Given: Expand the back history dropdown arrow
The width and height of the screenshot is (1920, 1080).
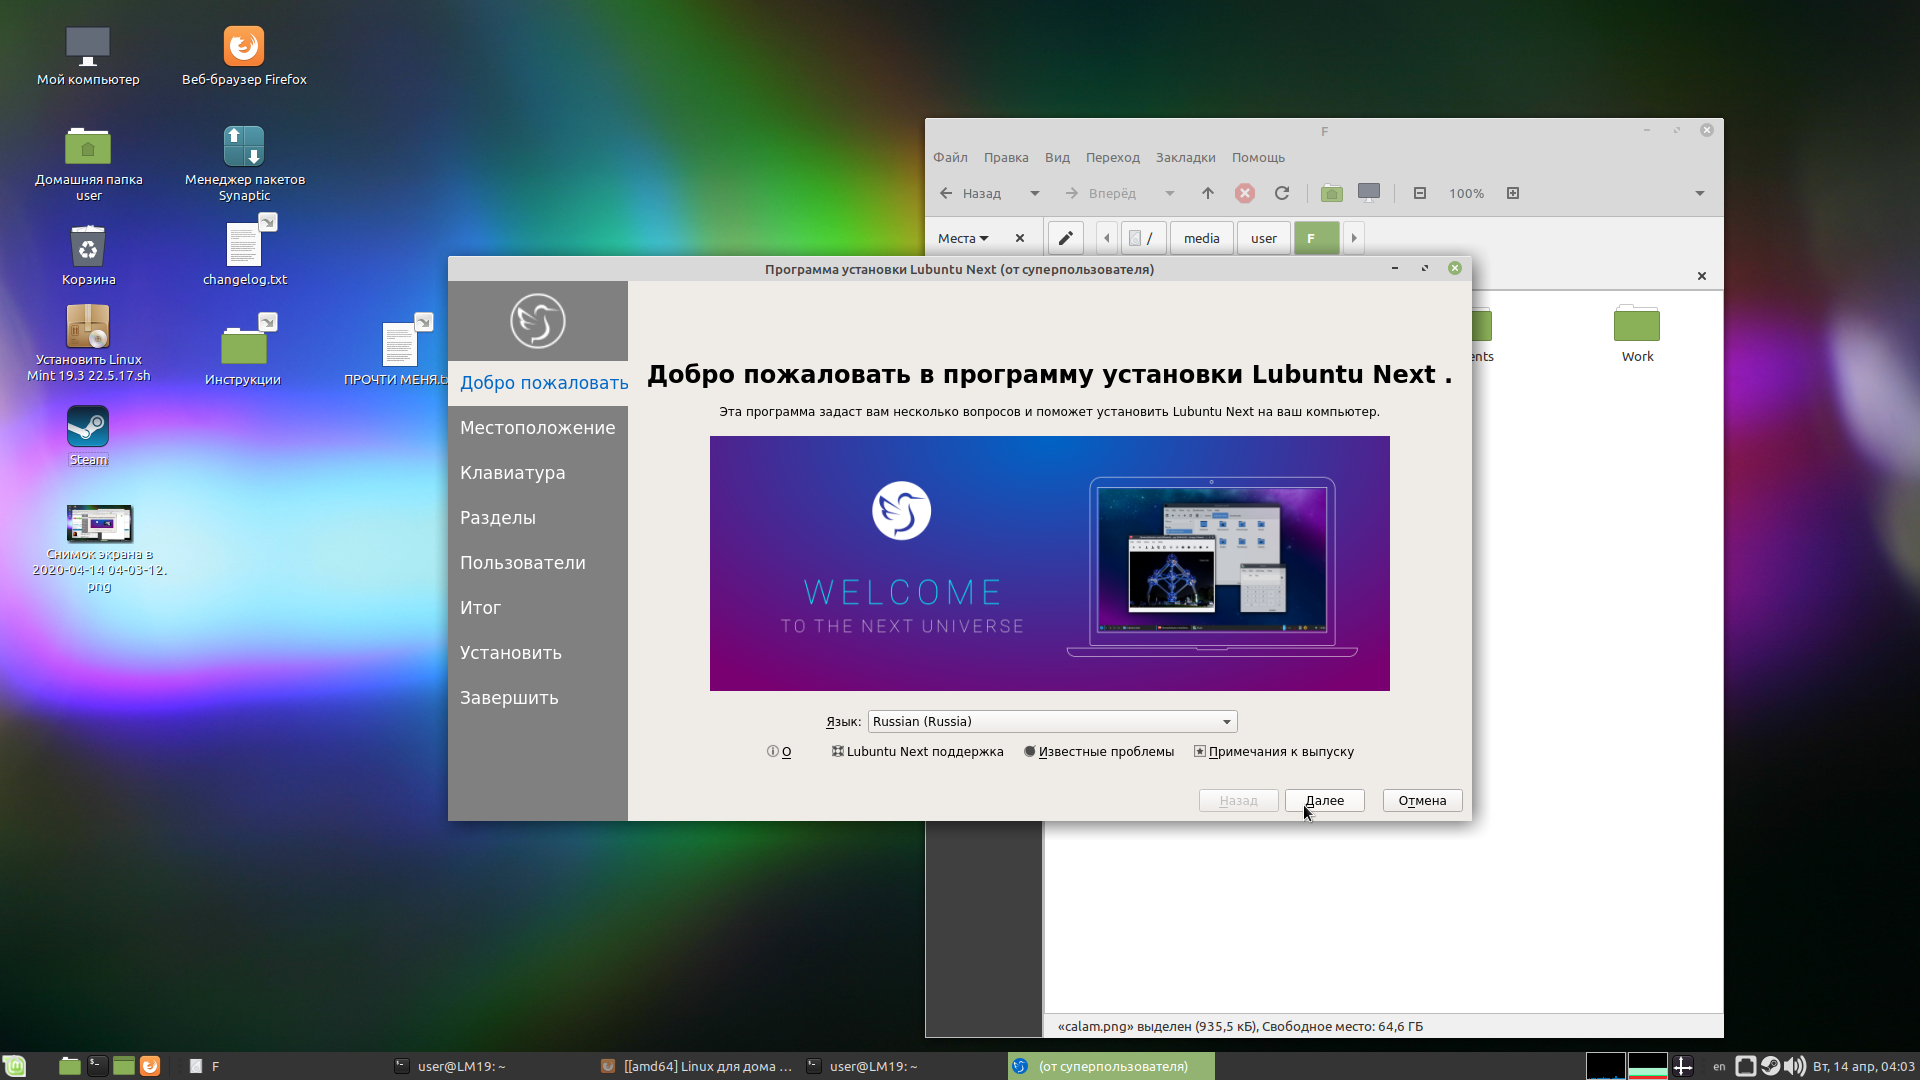Looking at the screenshot, I should [x=1035, y=193].
